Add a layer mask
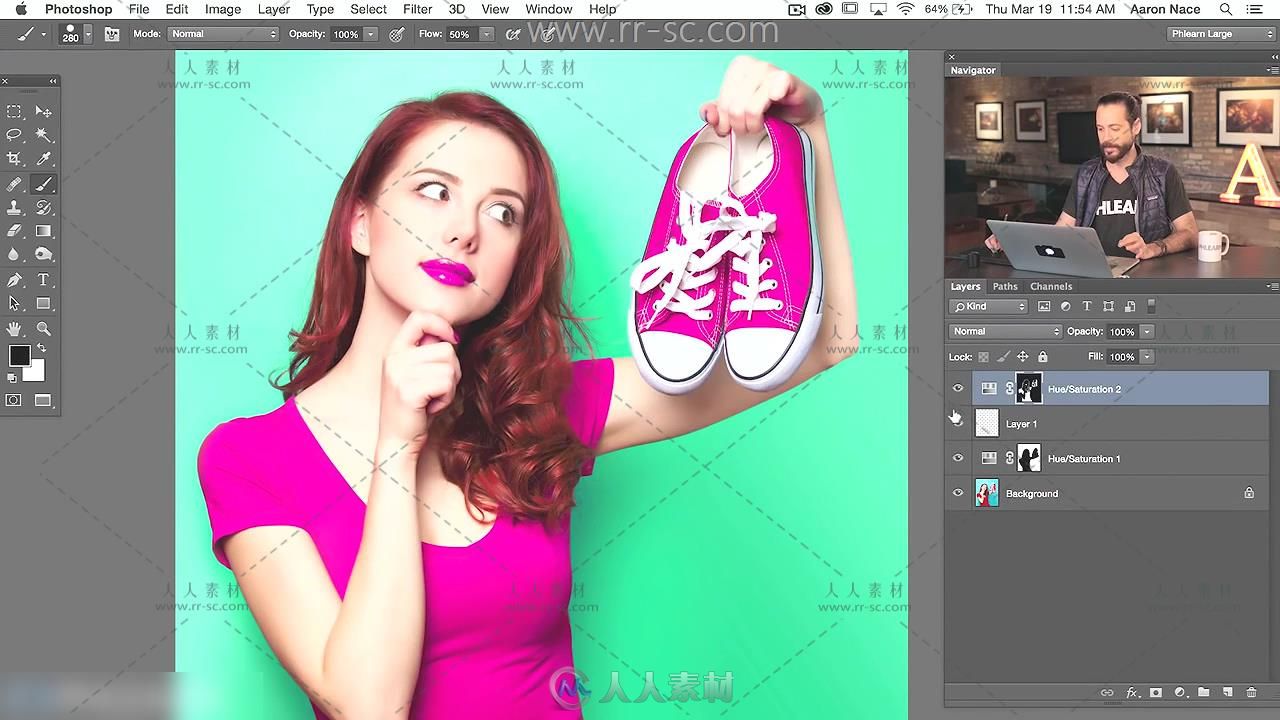 point(1156,692)
